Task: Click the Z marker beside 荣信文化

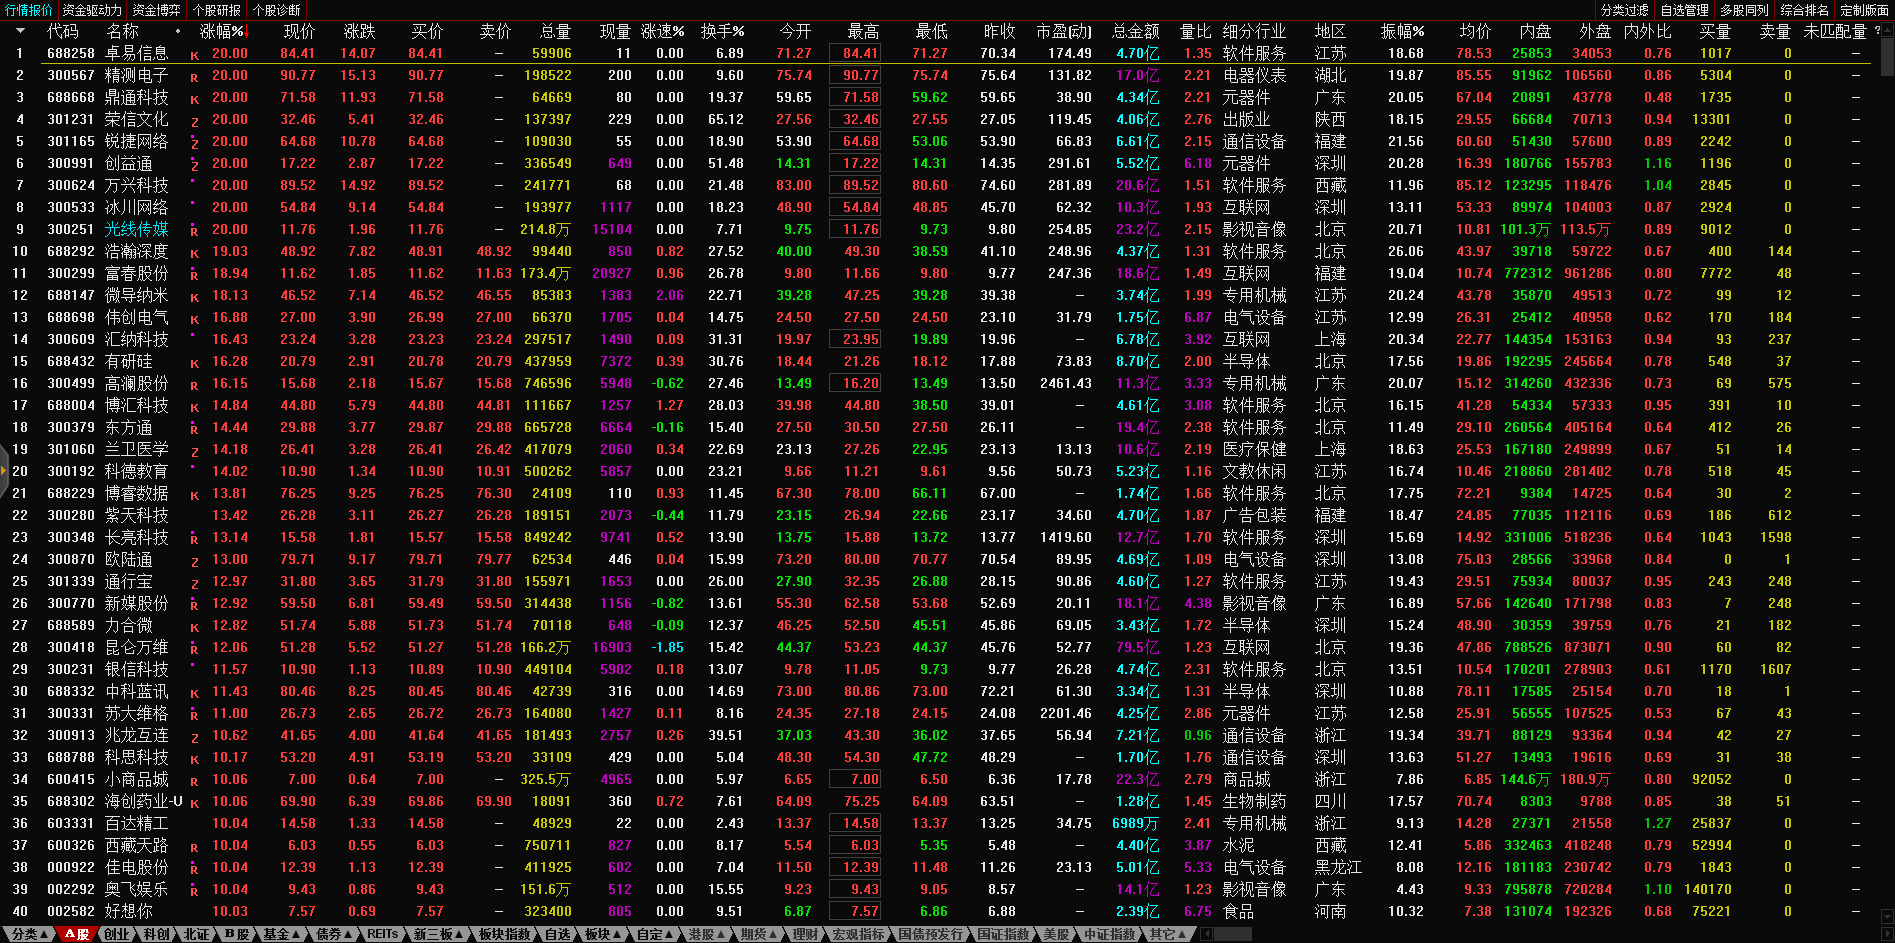Action: pyautogui.click(x=194, y=121)
